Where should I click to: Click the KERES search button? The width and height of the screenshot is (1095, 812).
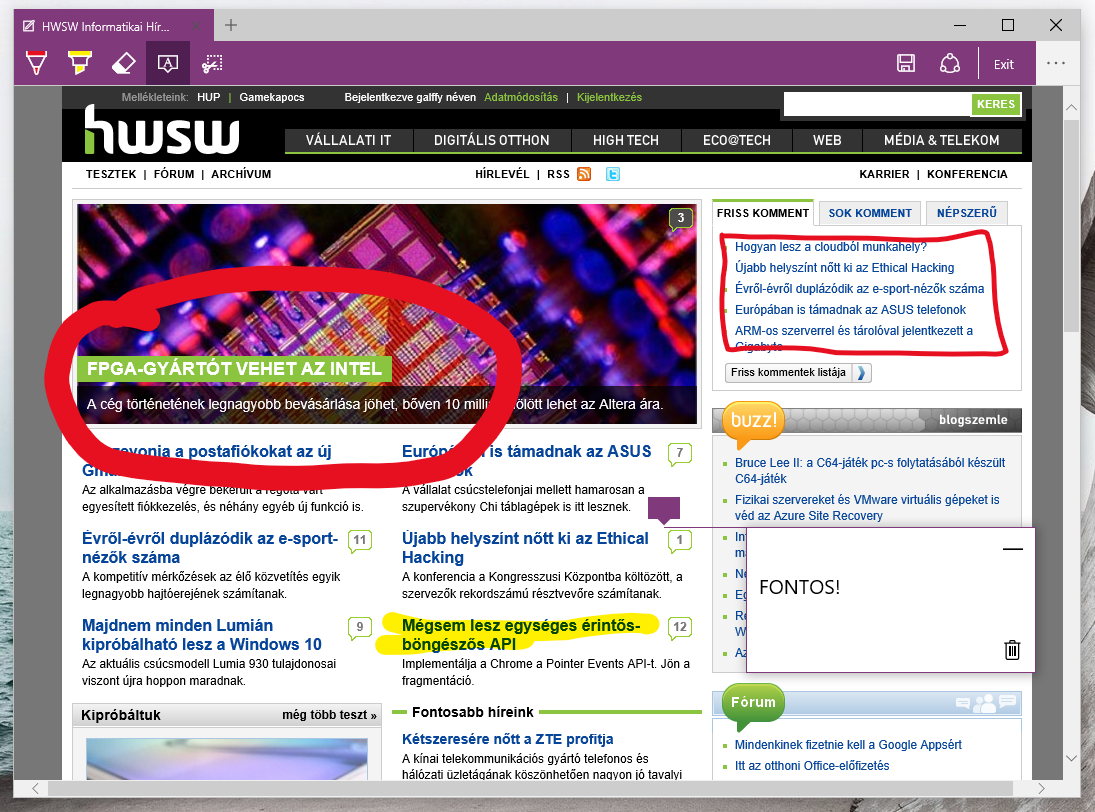pyautogui.click(x=995, y=104)
